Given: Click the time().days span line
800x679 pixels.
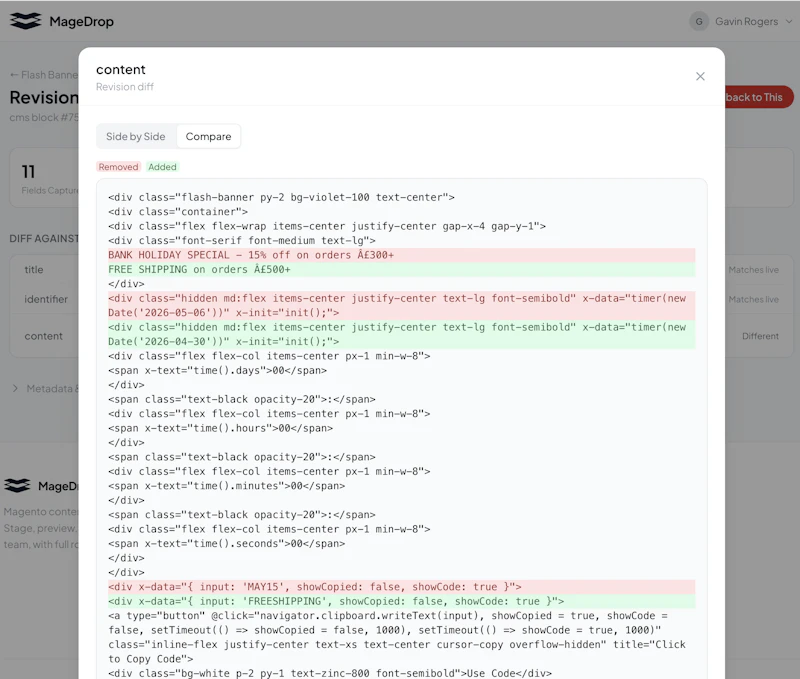Looking at the screenshot, I should tap(217, 370).
